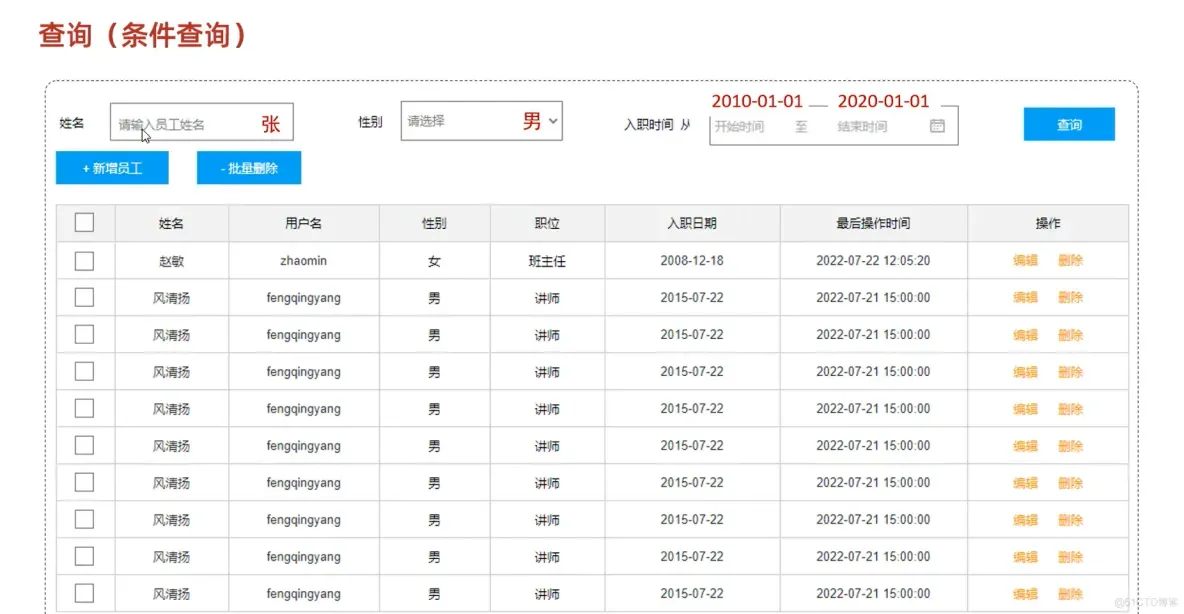Click 删除 link in the zhaomin row

tap(1070, 261)
